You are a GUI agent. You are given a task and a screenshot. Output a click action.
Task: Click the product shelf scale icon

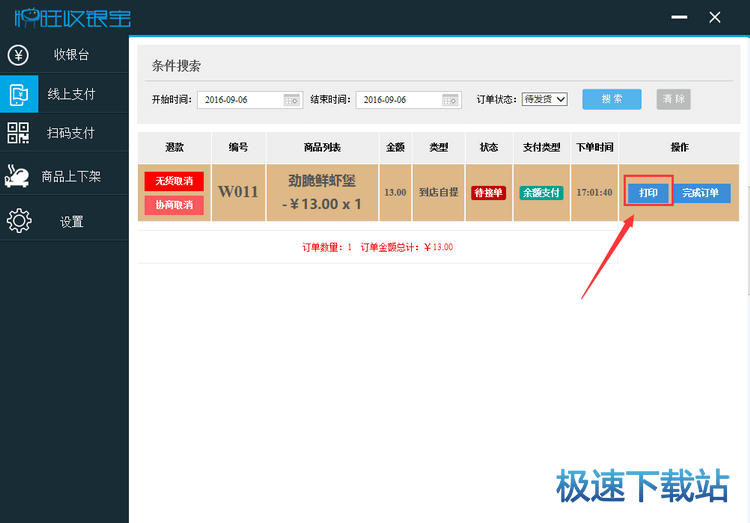coord(17,176)
